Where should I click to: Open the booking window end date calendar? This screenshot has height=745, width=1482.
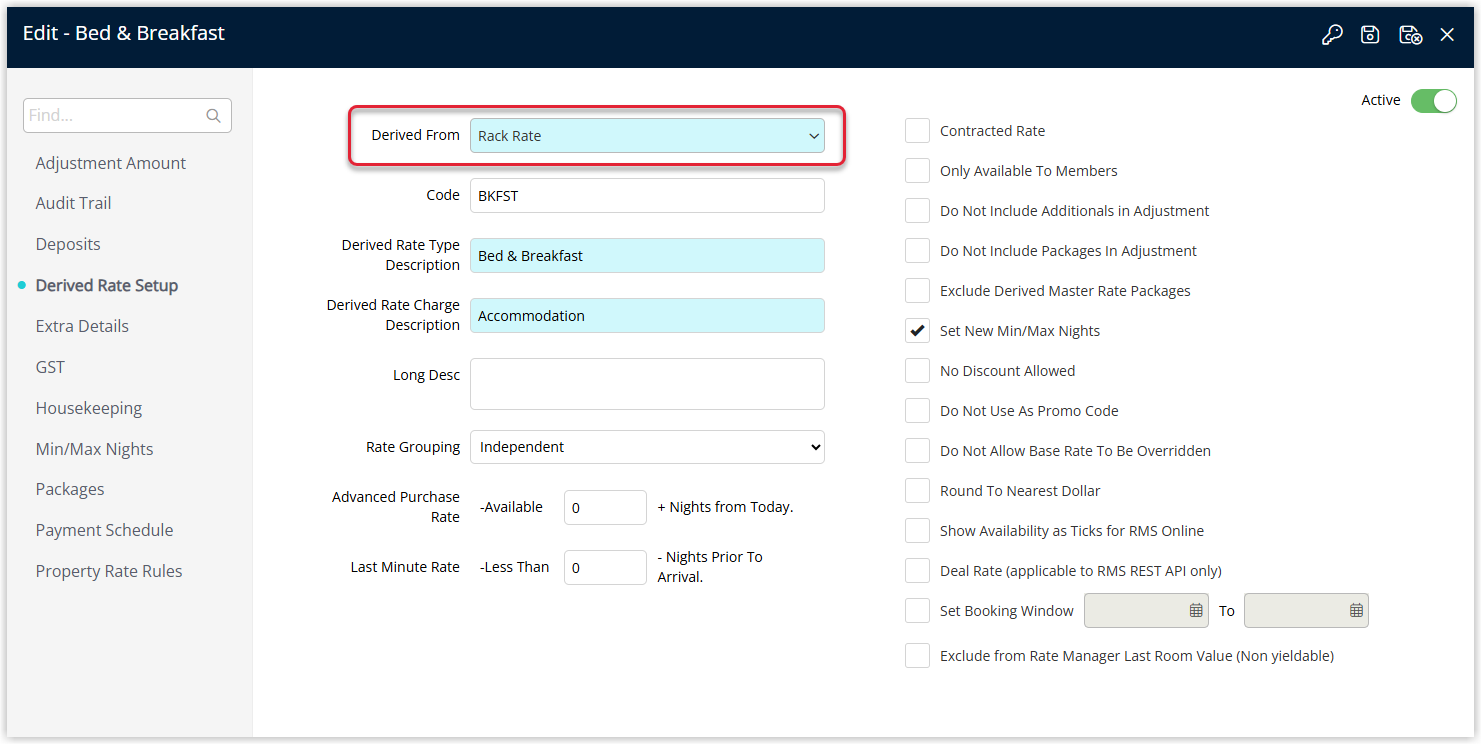point(1356,610)
